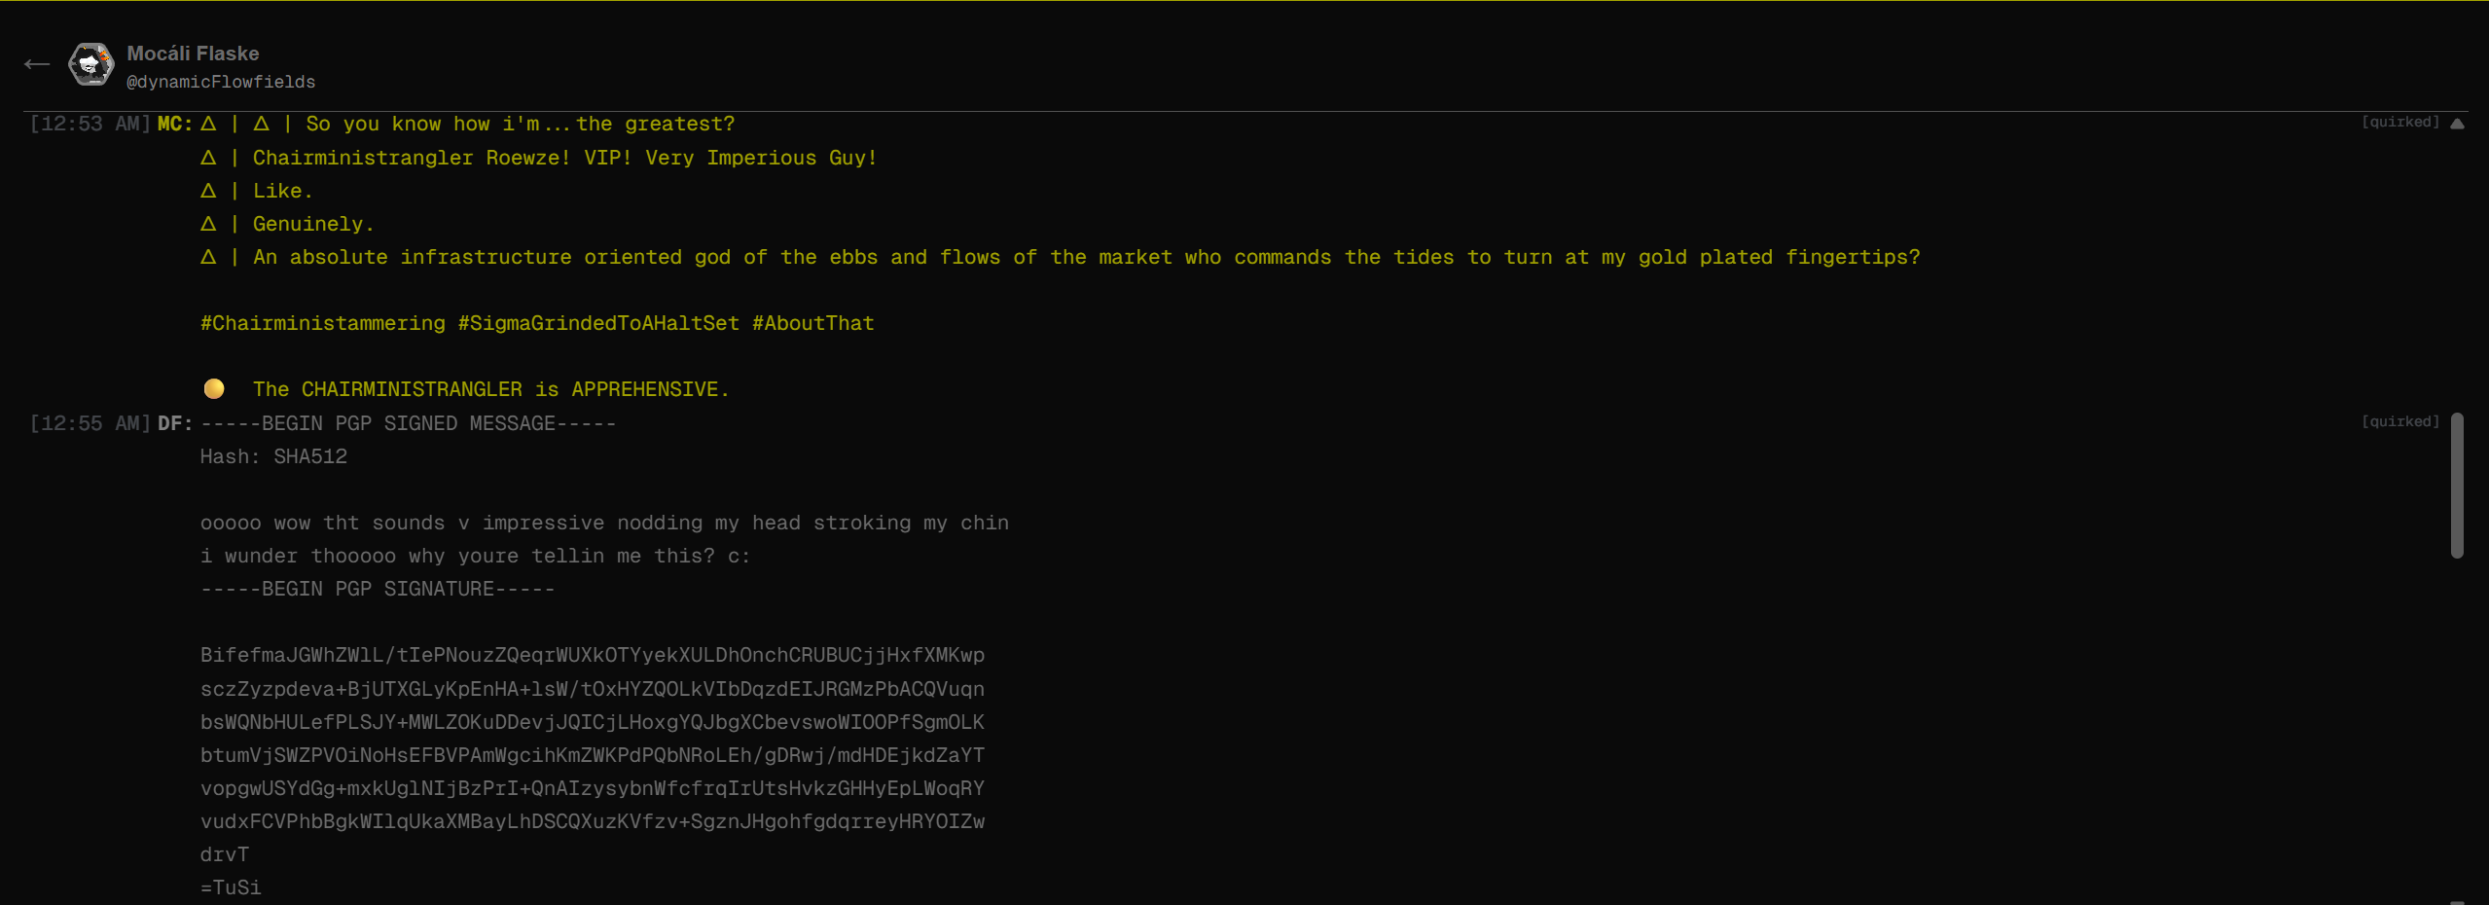This screenshot has width=2489, height=905.
Task: Open the #SigmaGrindedToAHaltSet hashtag
Action: coord(599,323)
